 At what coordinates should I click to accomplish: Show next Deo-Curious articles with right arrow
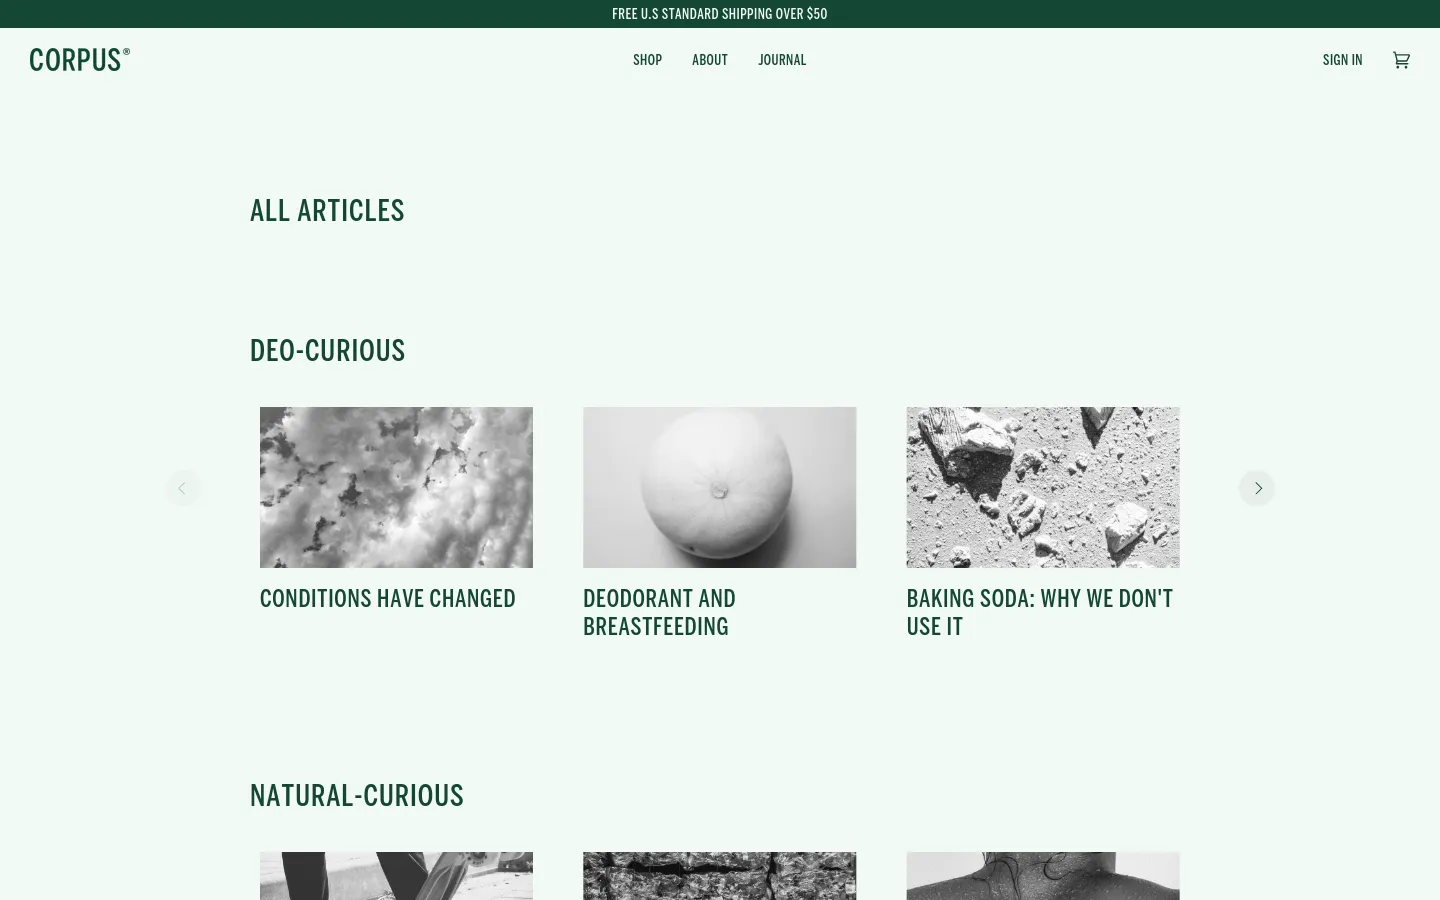(1257, 488)
